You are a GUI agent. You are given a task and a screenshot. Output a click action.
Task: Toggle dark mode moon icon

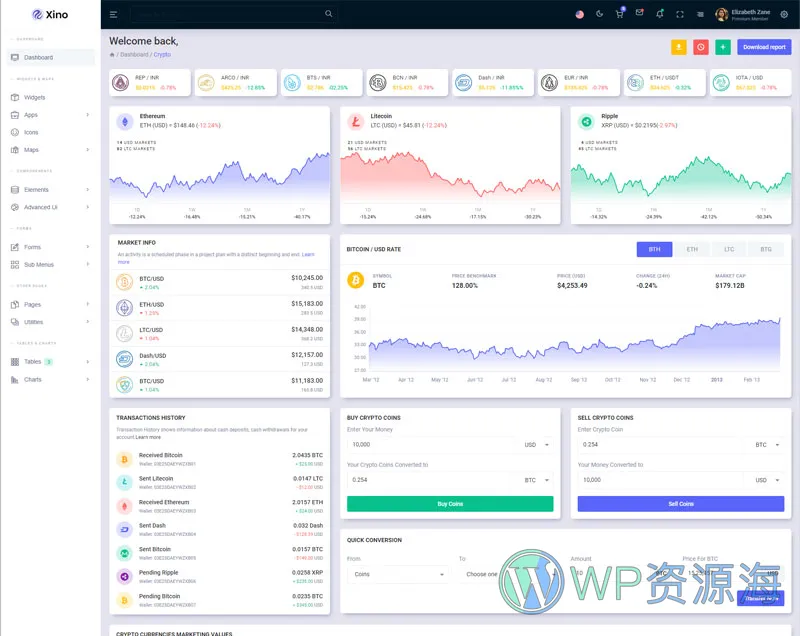click(600, 14)
